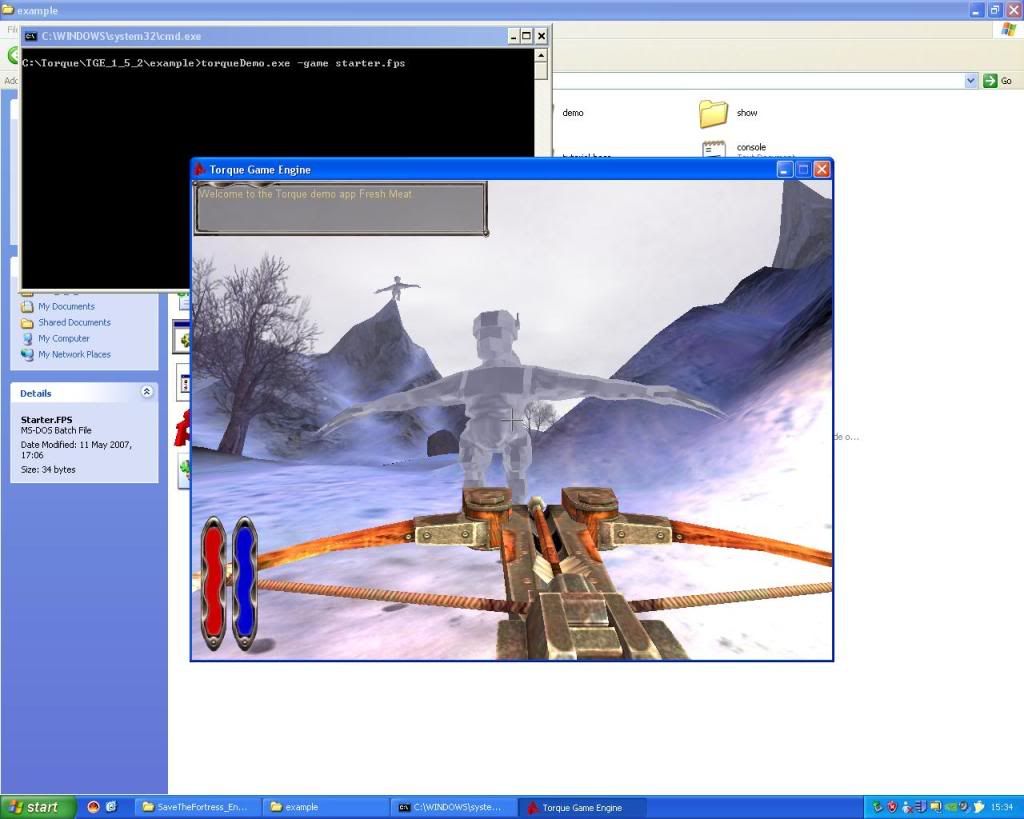Click the distant player figure on the mountain peak
Viewport: 1024px width, 819px height.
click(396, 287)
